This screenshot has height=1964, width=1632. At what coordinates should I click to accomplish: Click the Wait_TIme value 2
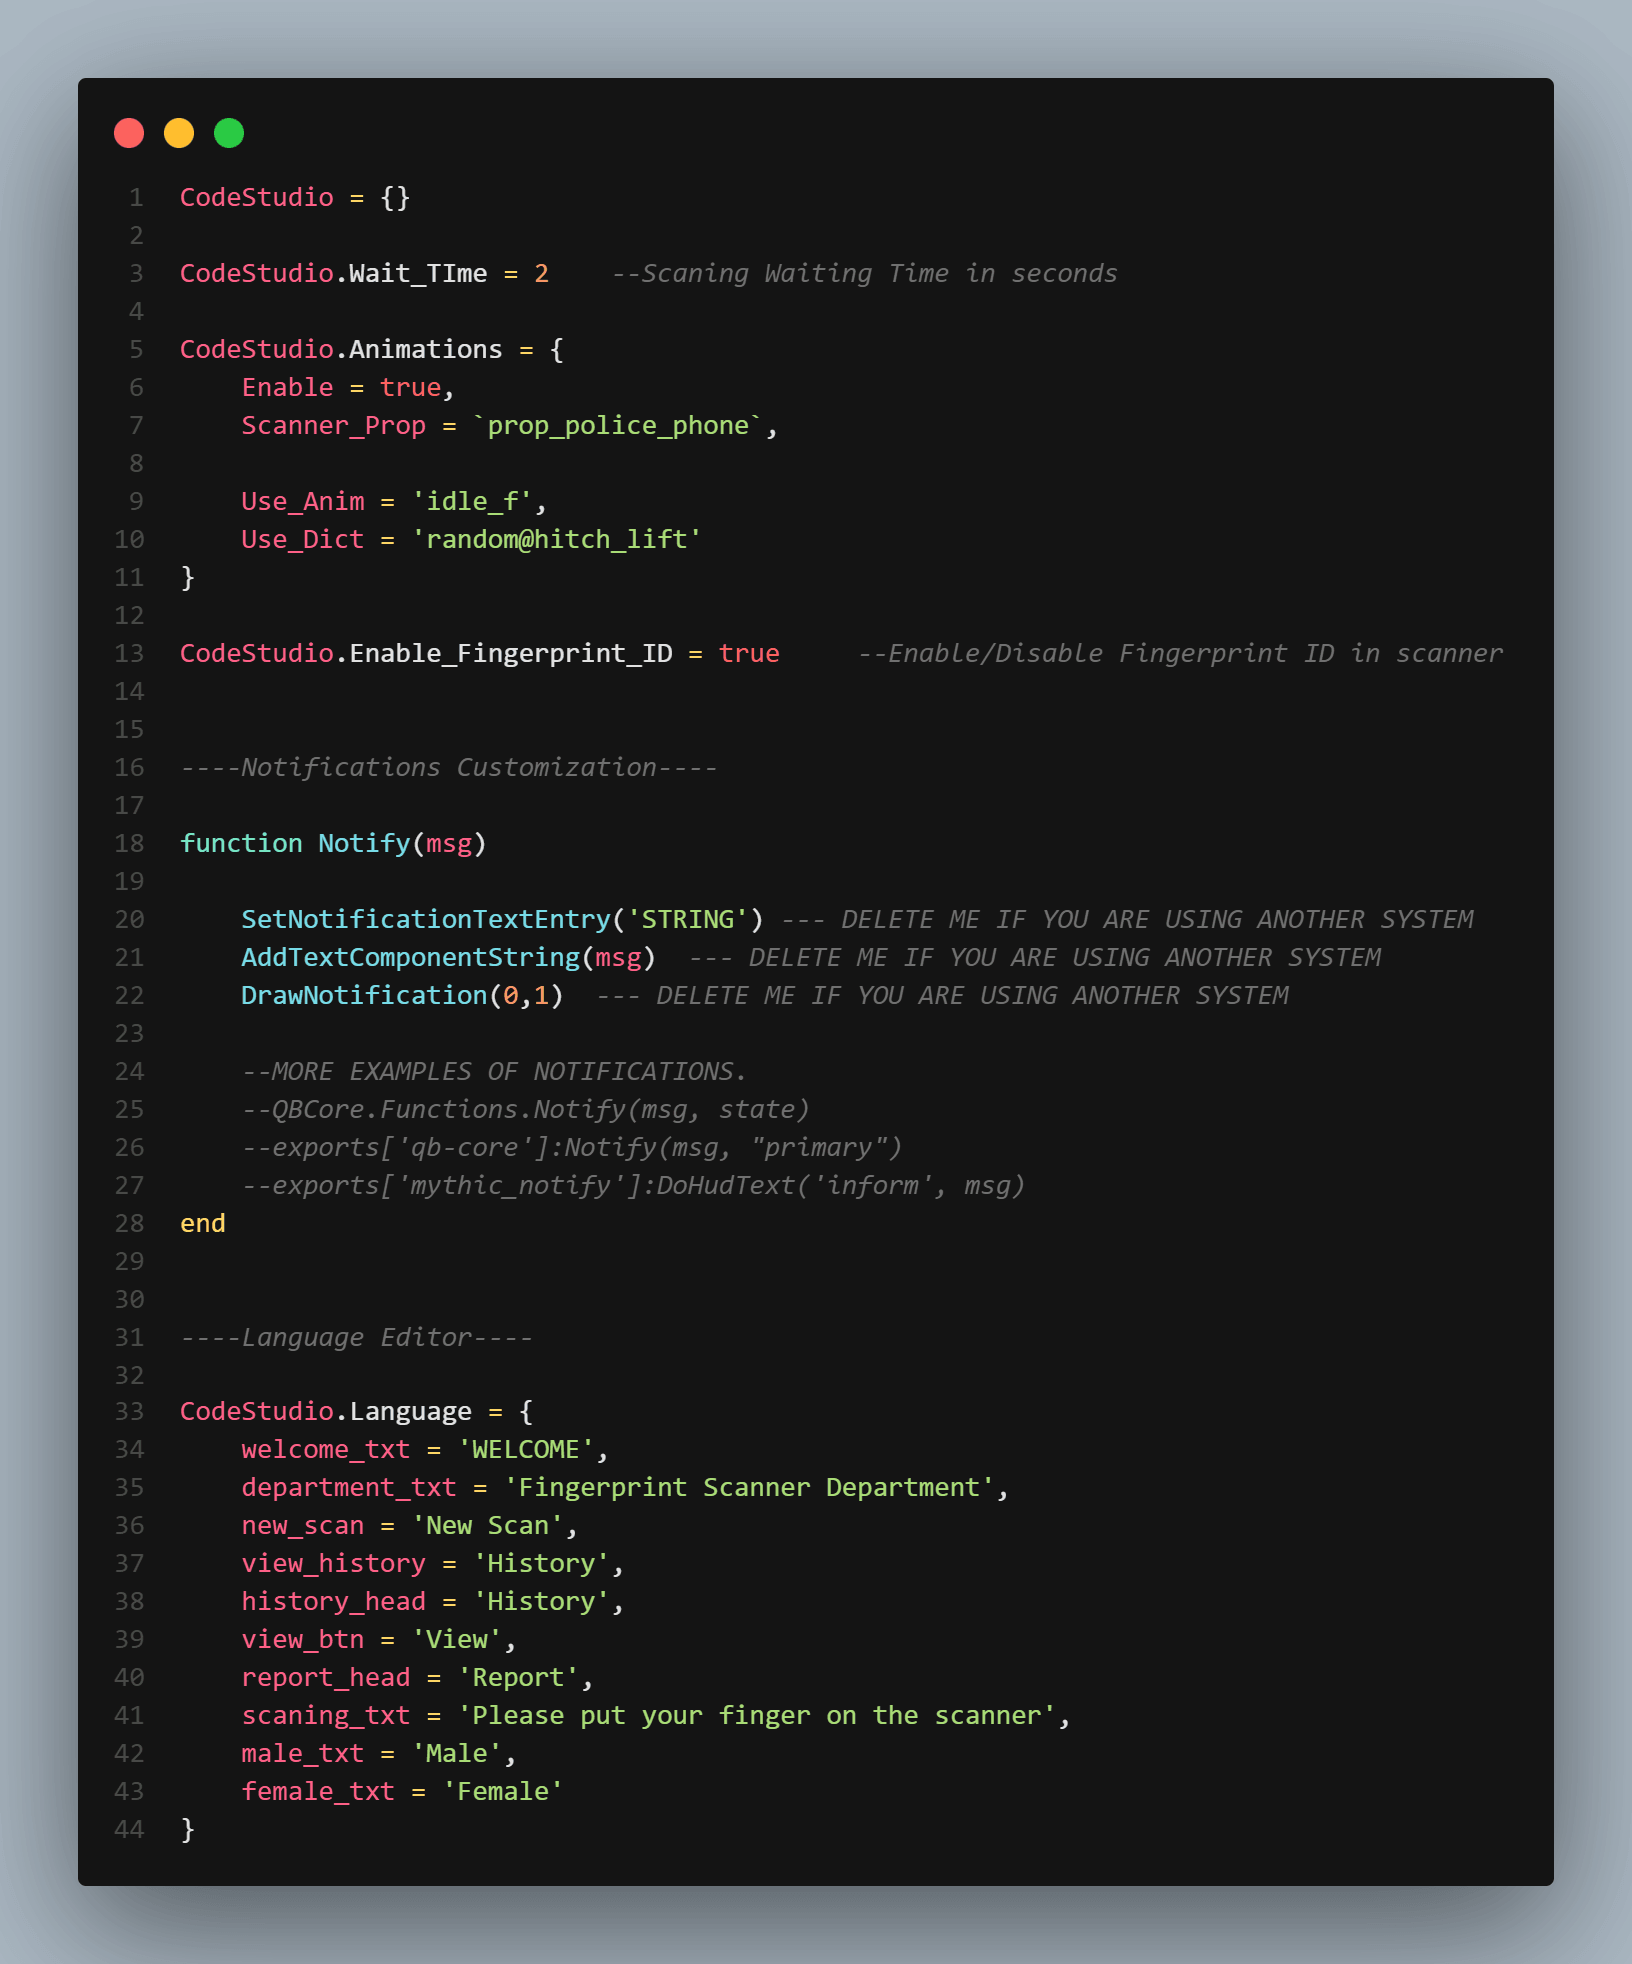tap(541, 274)
